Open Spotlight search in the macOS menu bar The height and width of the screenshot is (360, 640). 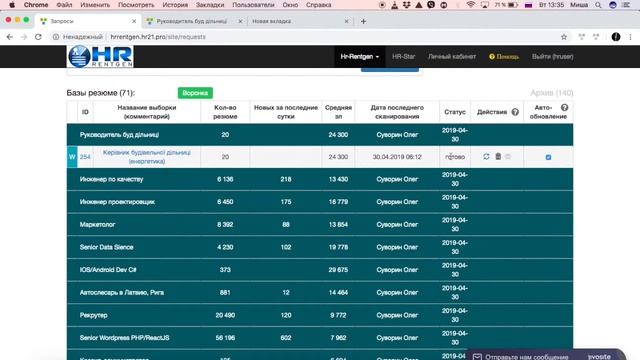[x=598, y=5]
